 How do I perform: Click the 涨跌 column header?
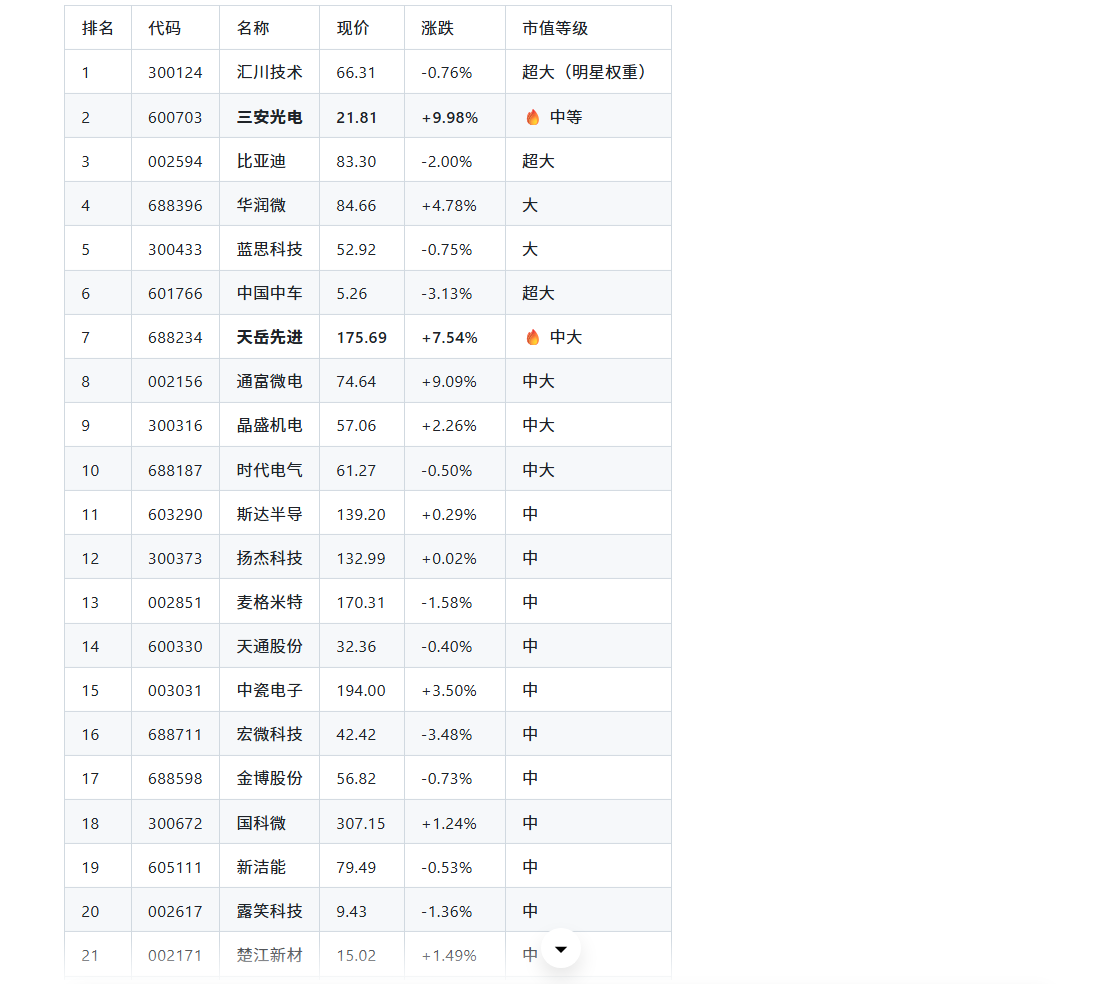coord(437,29)
